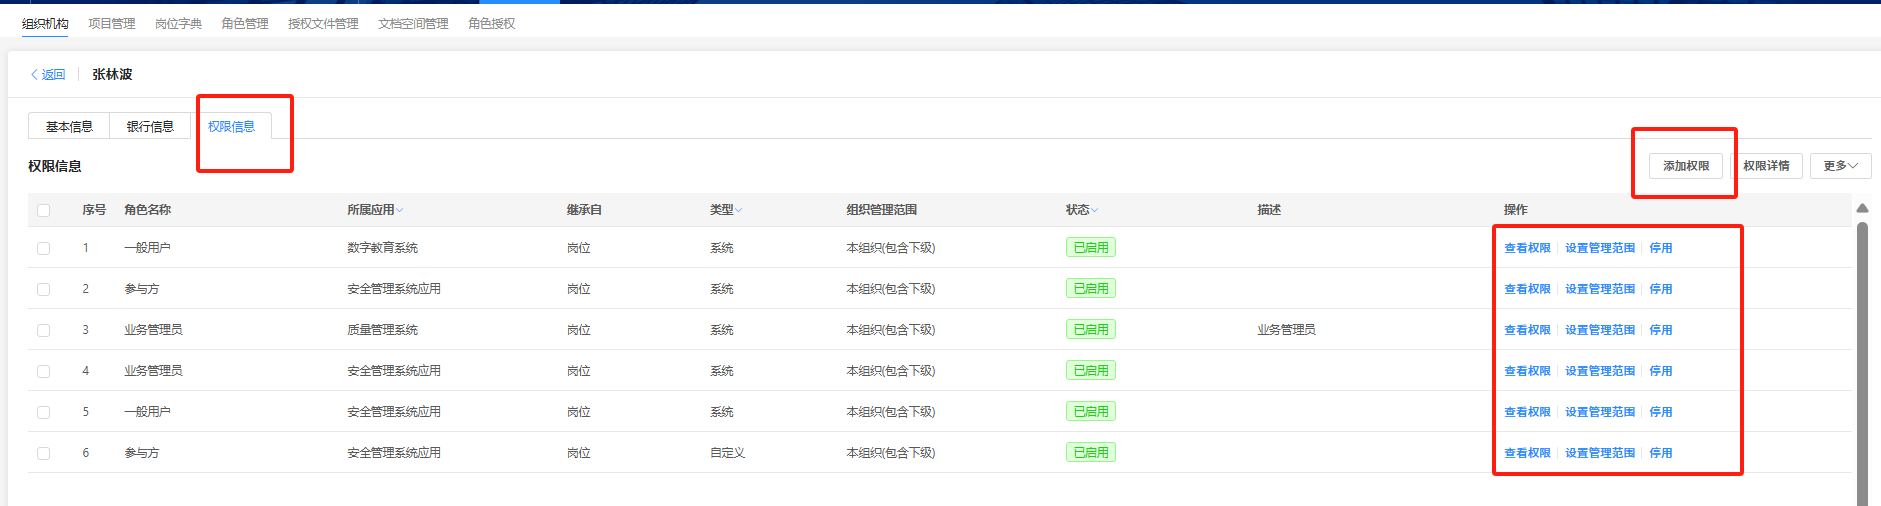Switch to the 银行信息 tab
The image size is (1881, 506).
(x=150, y=127)
